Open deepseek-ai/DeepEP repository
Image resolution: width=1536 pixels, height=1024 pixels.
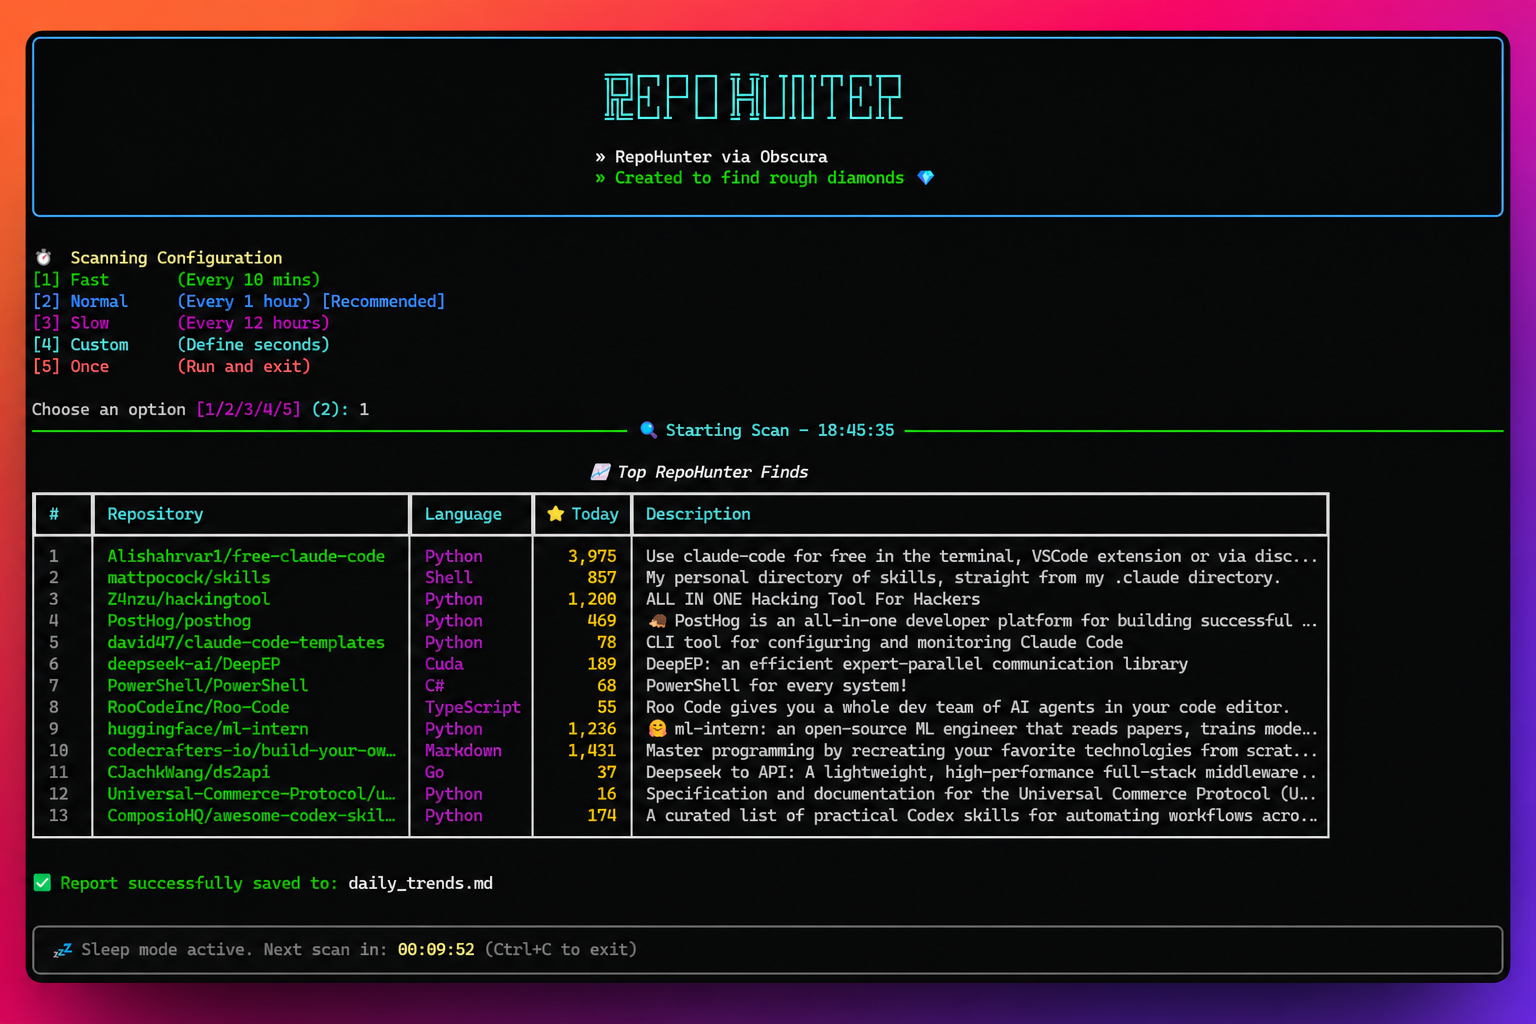coord(194,664)
